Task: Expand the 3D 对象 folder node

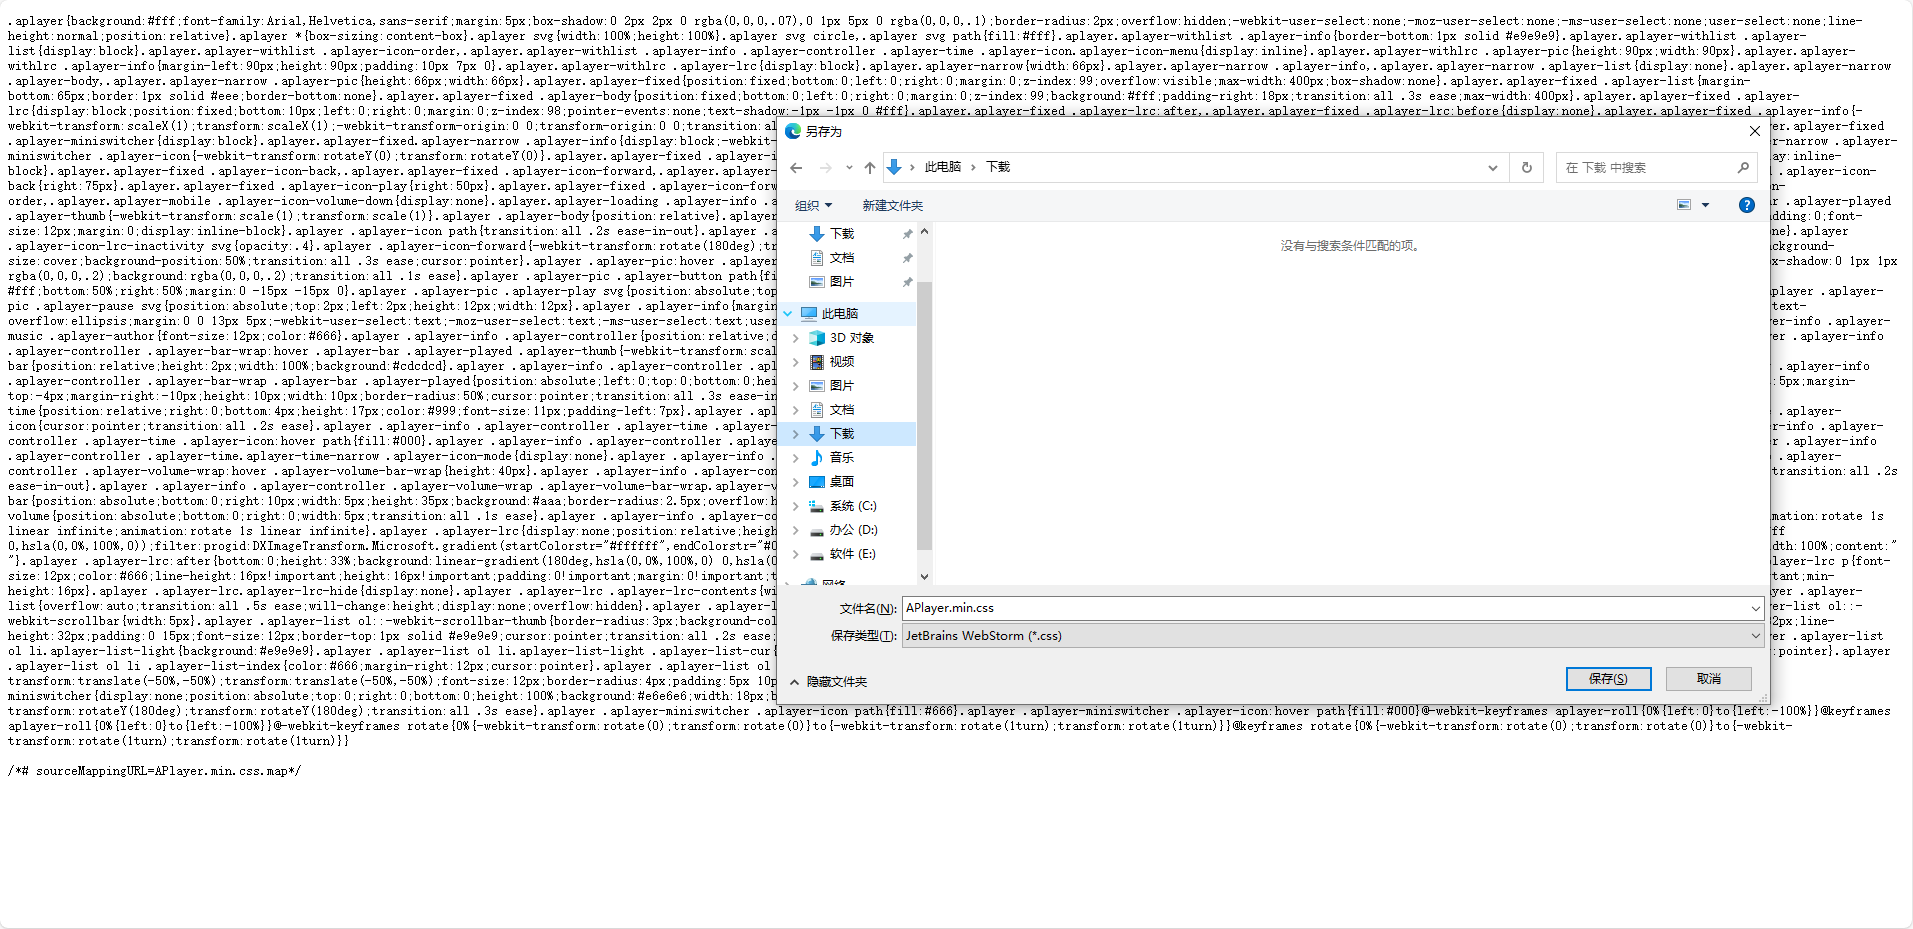Action: [796, 338]
